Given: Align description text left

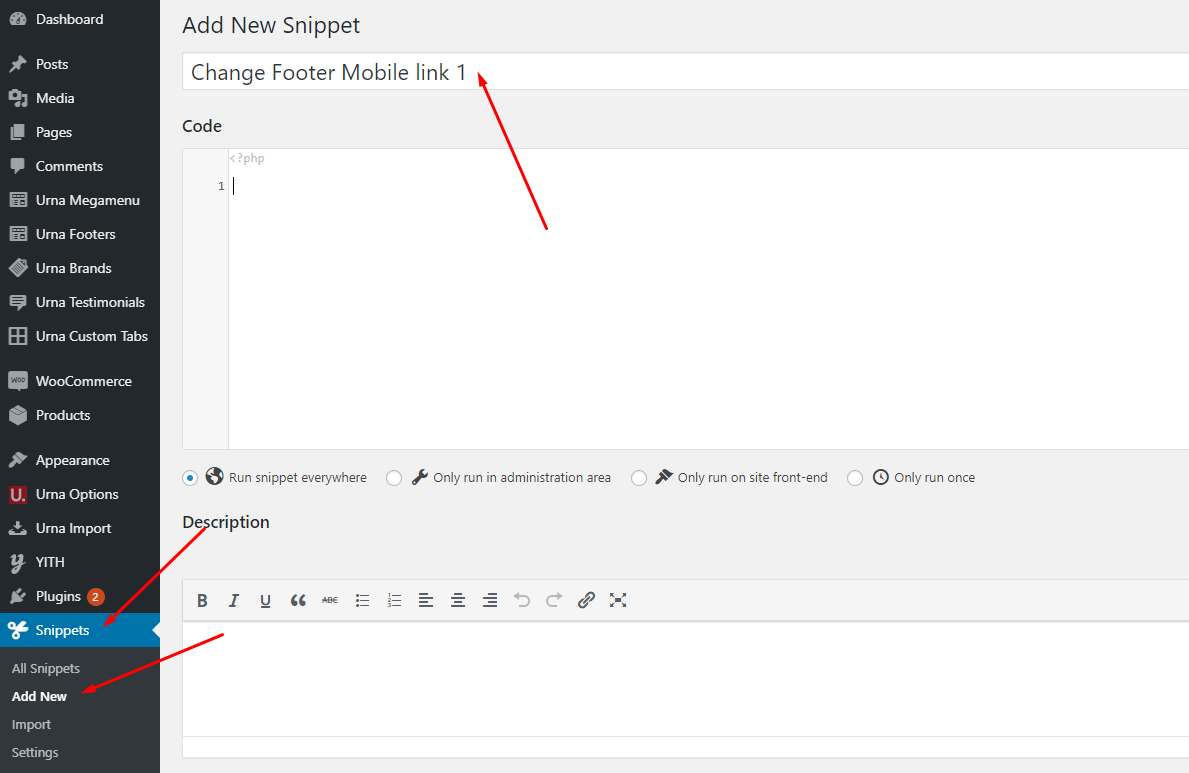Looking at the screenshot, I should [426, 601].
